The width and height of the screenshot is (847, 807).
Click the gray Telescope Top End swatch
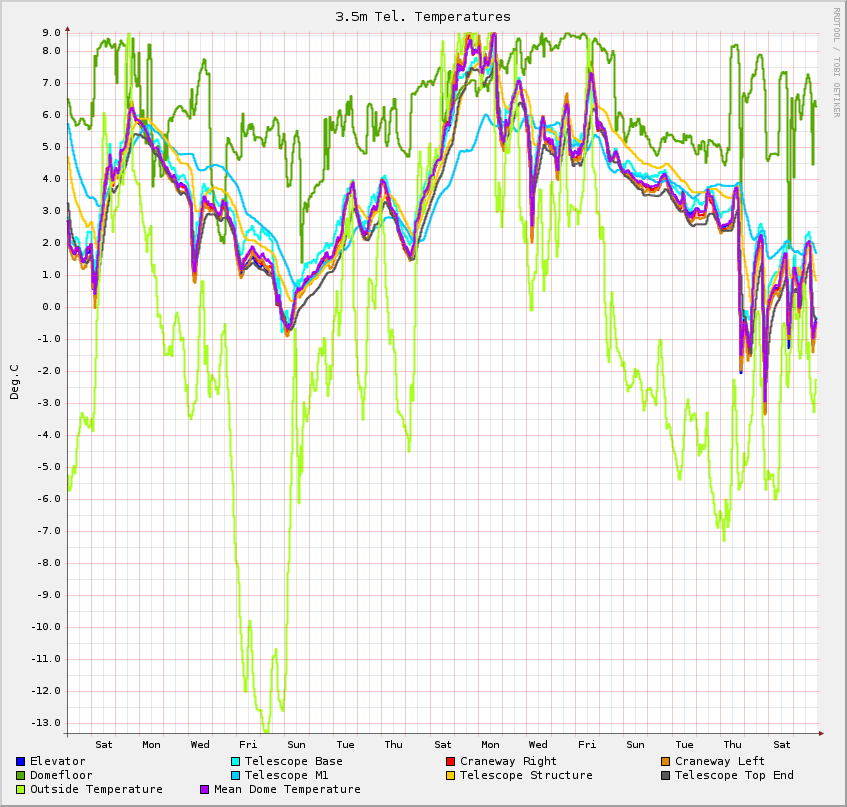665,775
